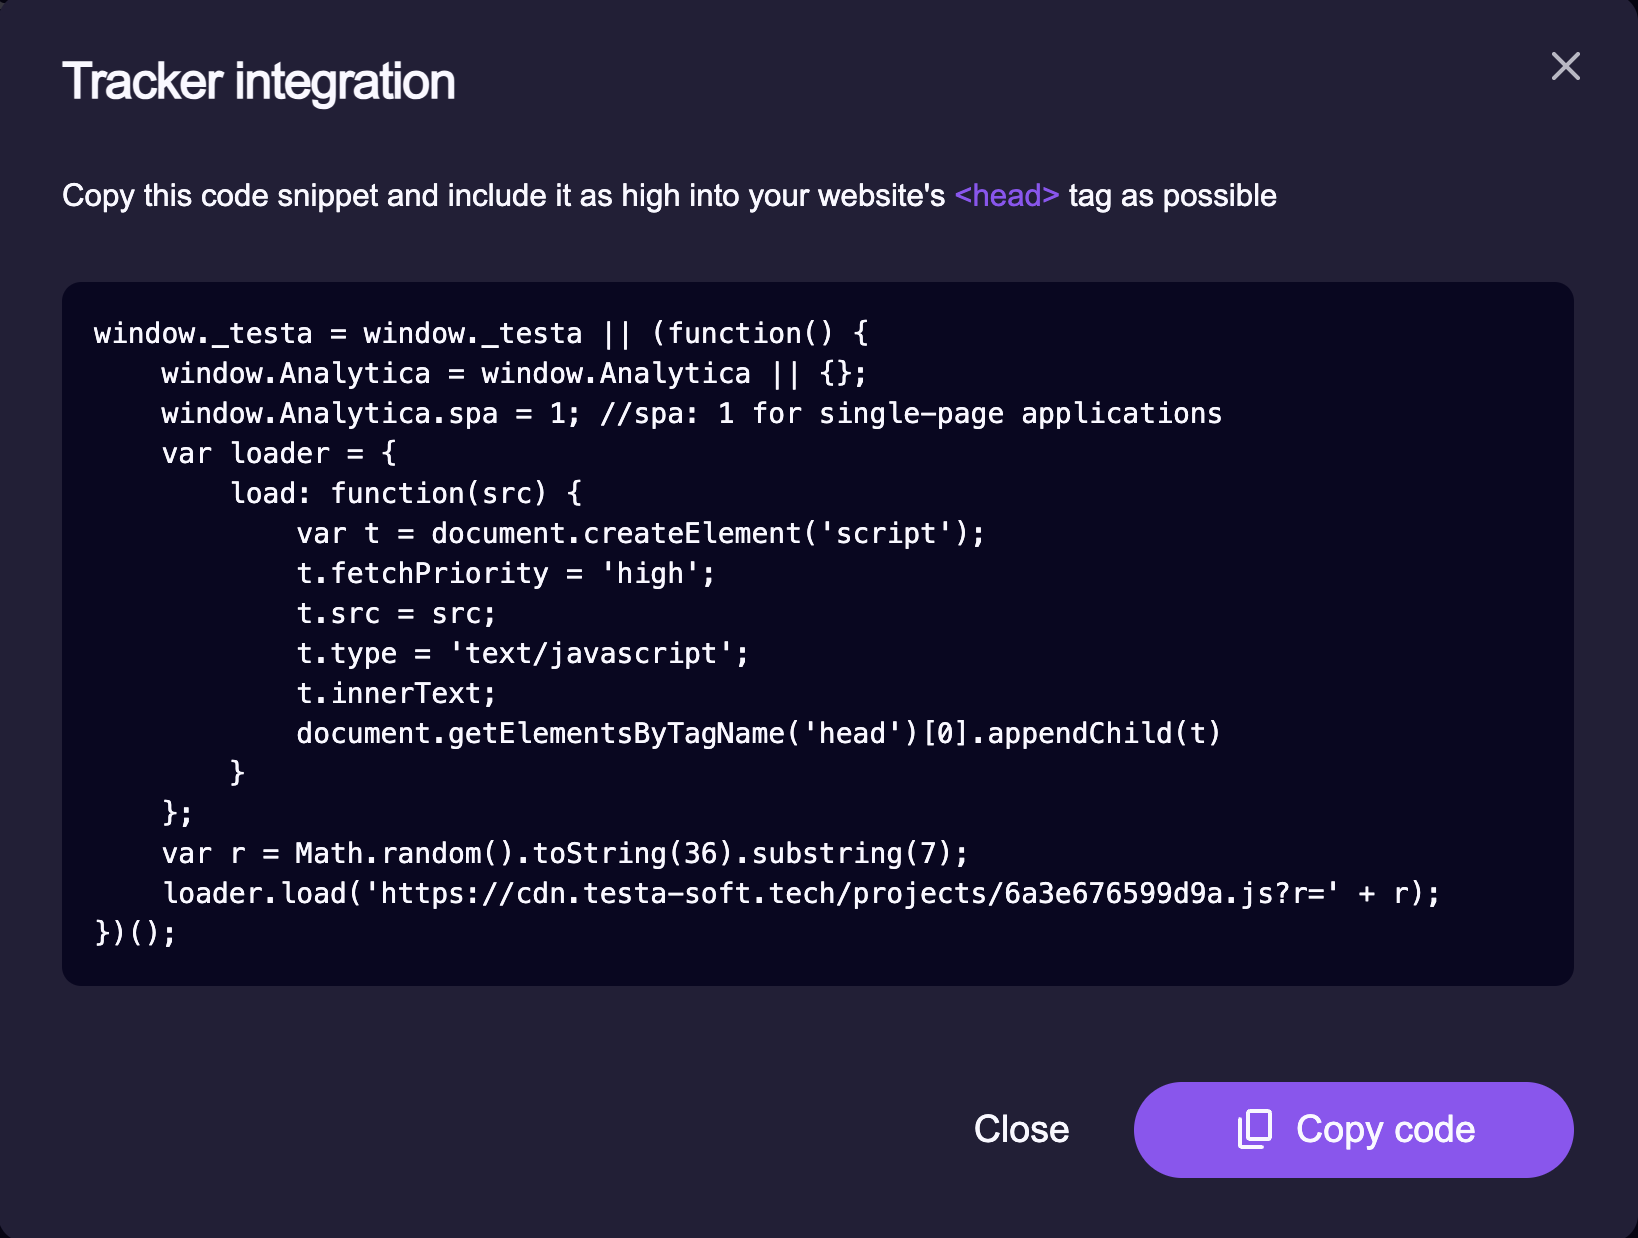The width and height of the screenshot is (1638, 1238).
Task: Click the purple <head> tag text
Action: pyautogui.click(x=1006, y=195)
